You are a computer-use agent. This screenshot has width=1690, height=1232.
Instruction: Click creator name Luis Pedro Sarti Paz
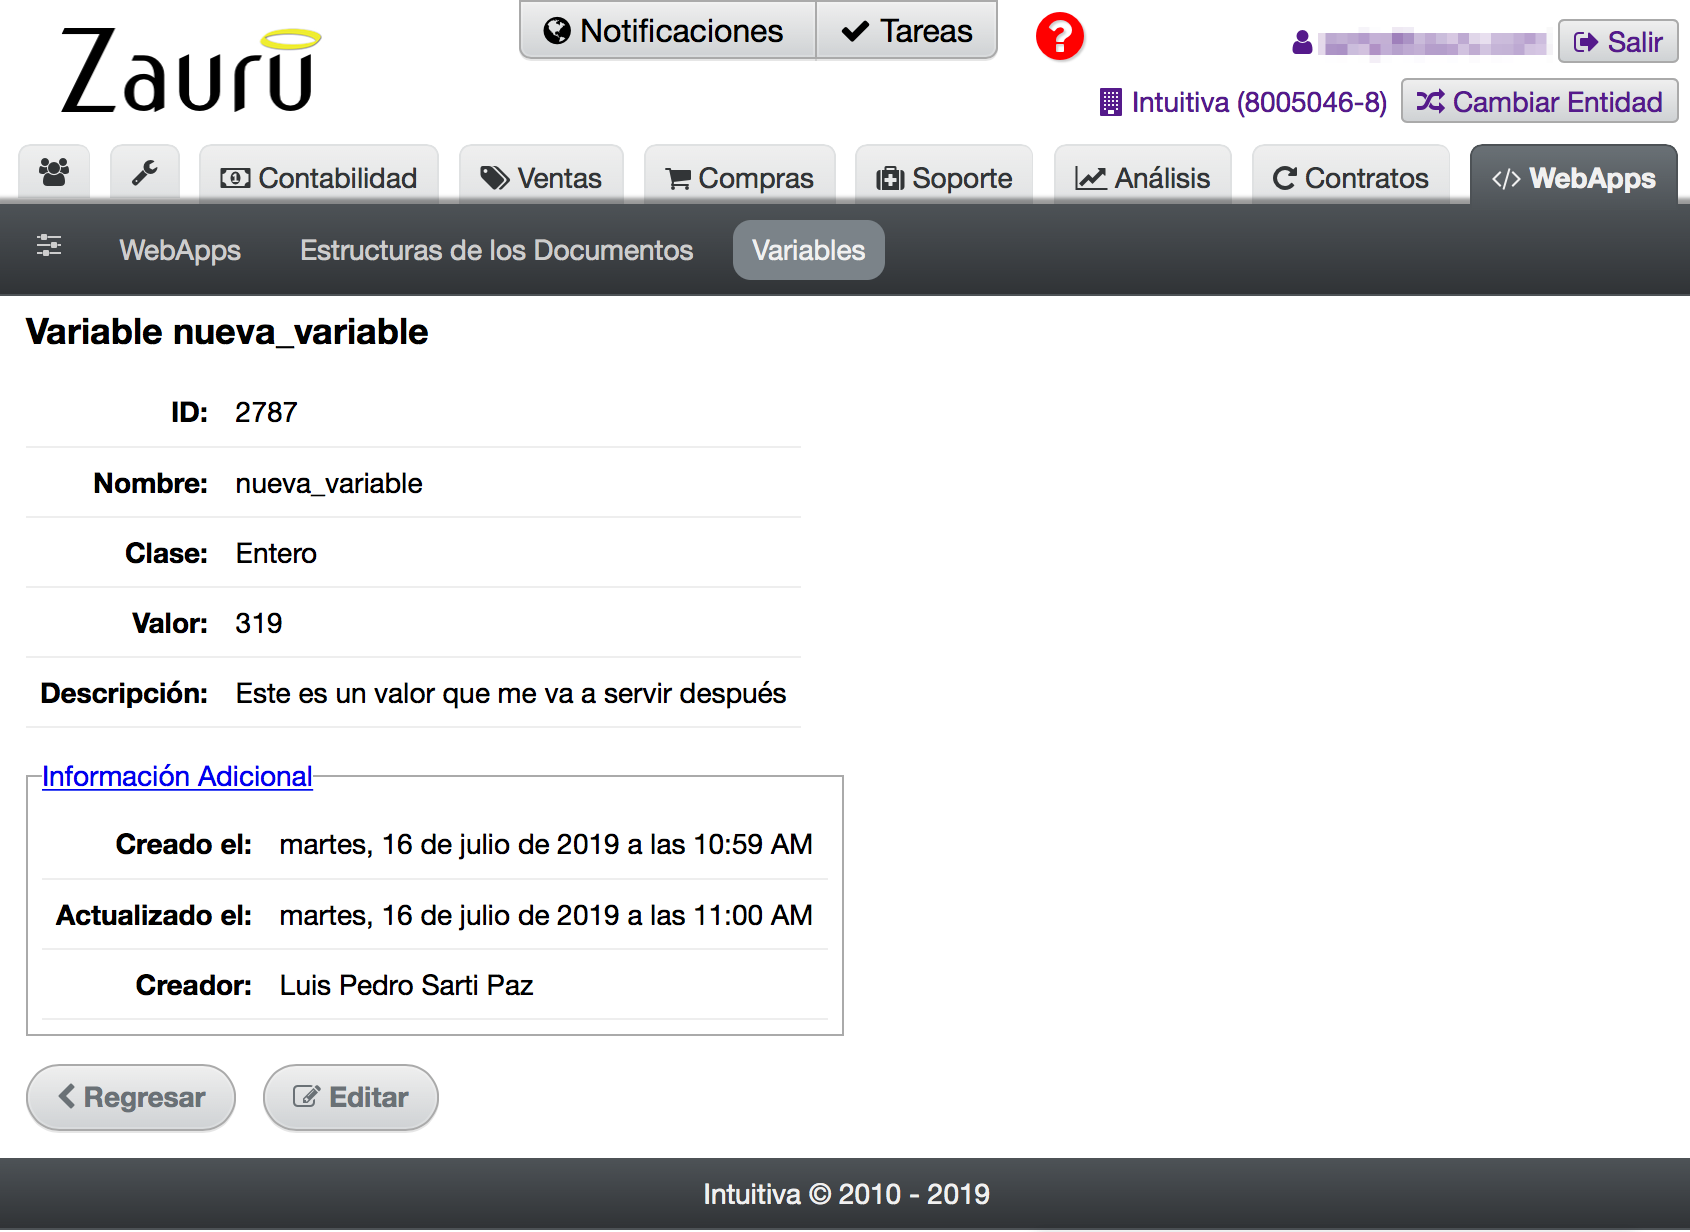coord(406,985)
